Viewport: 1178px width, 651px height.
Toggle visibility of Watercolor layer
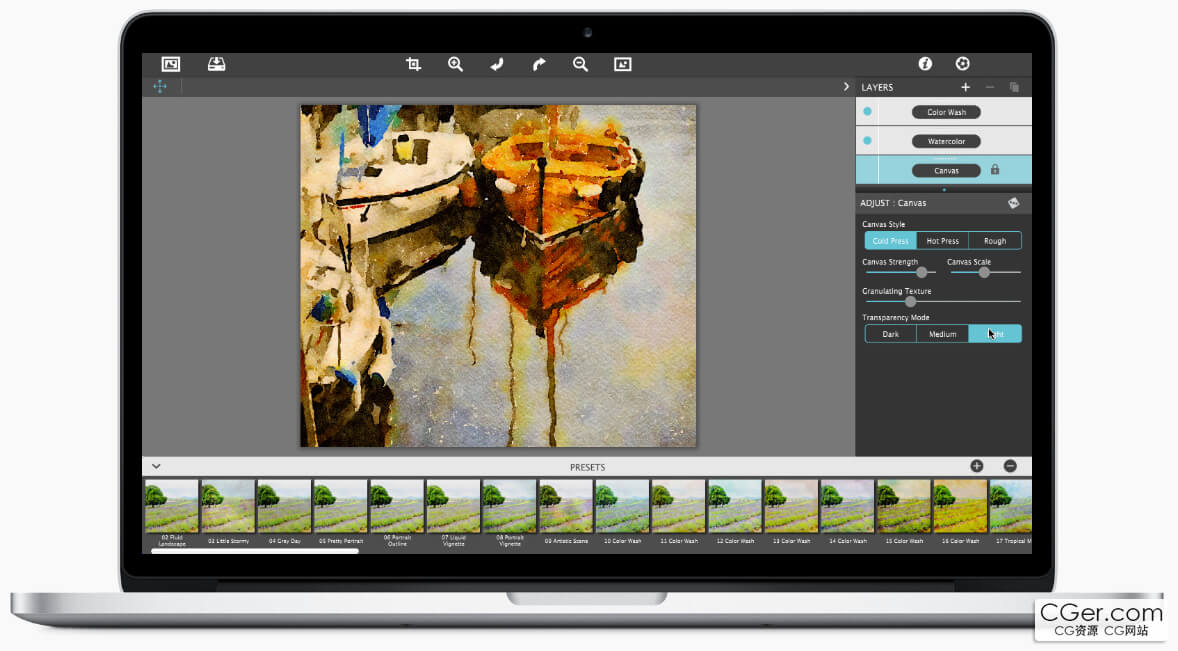(867, 141)
